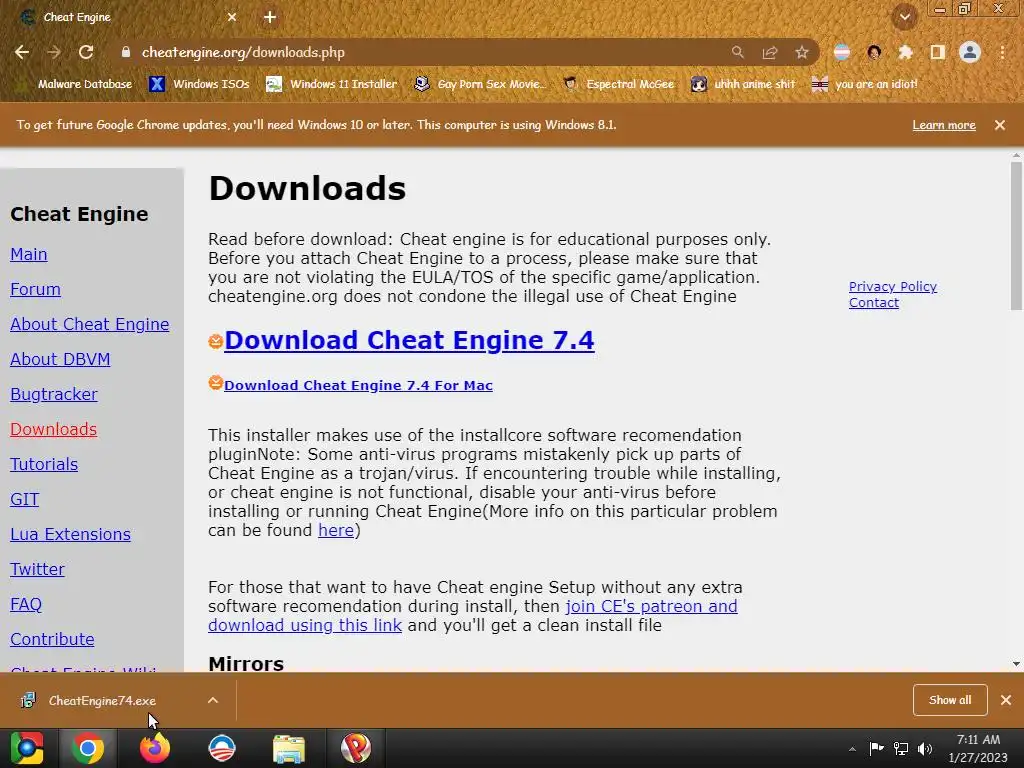Open the 'you are an idiot!' bookmark
The height and width of the screenshot is (768, 1024).
click(x=865, y=84)
